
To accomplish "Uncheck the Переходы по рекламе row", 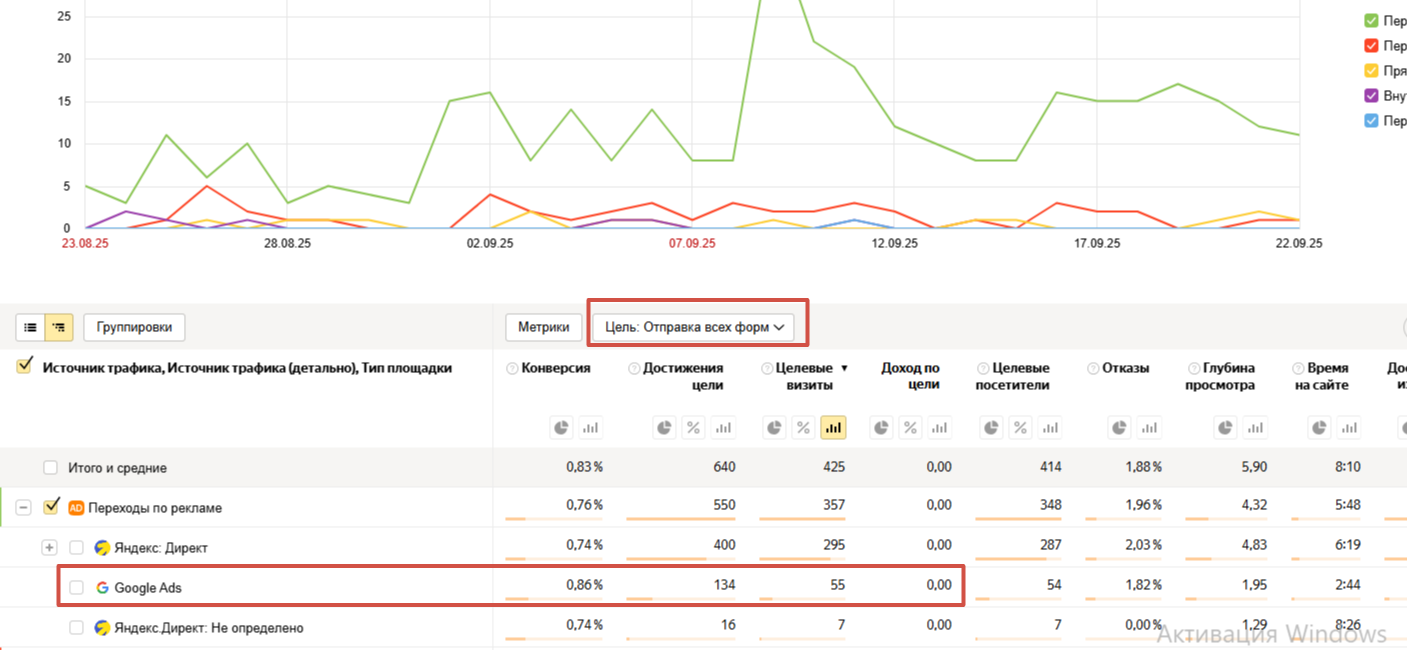I will [51, 507].
